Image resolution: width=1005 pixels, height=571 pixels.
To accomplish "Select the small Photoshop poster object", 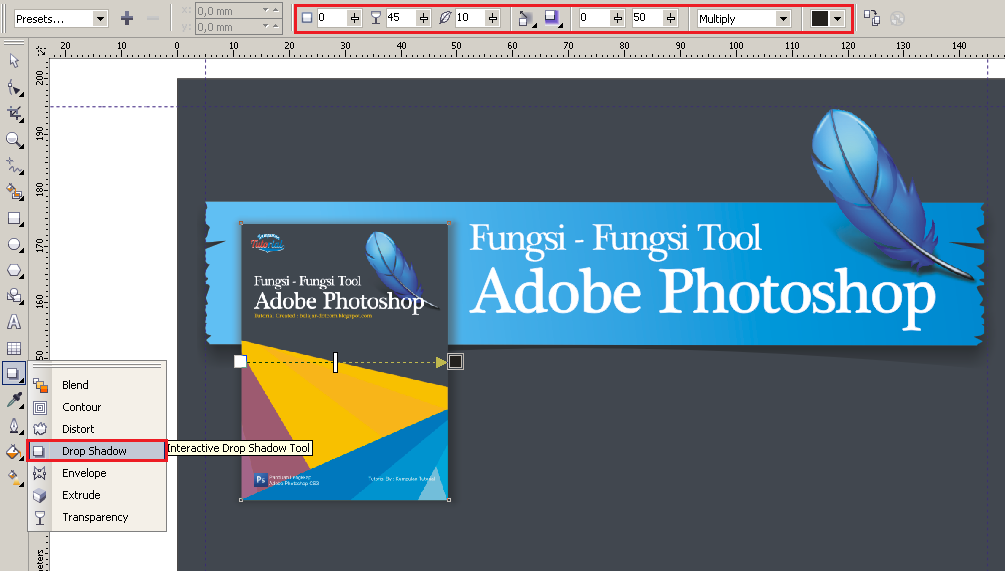I will [x=344, y=361].
